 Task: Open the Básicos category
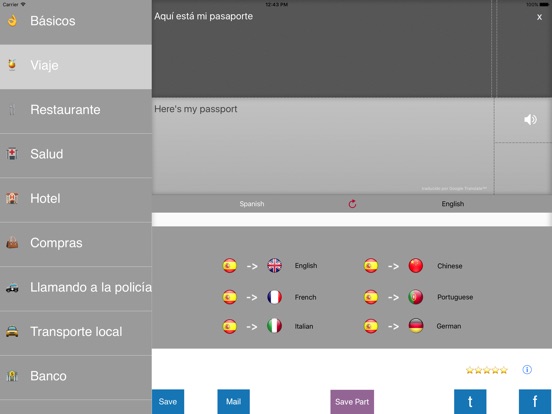(x=76, y=22)
